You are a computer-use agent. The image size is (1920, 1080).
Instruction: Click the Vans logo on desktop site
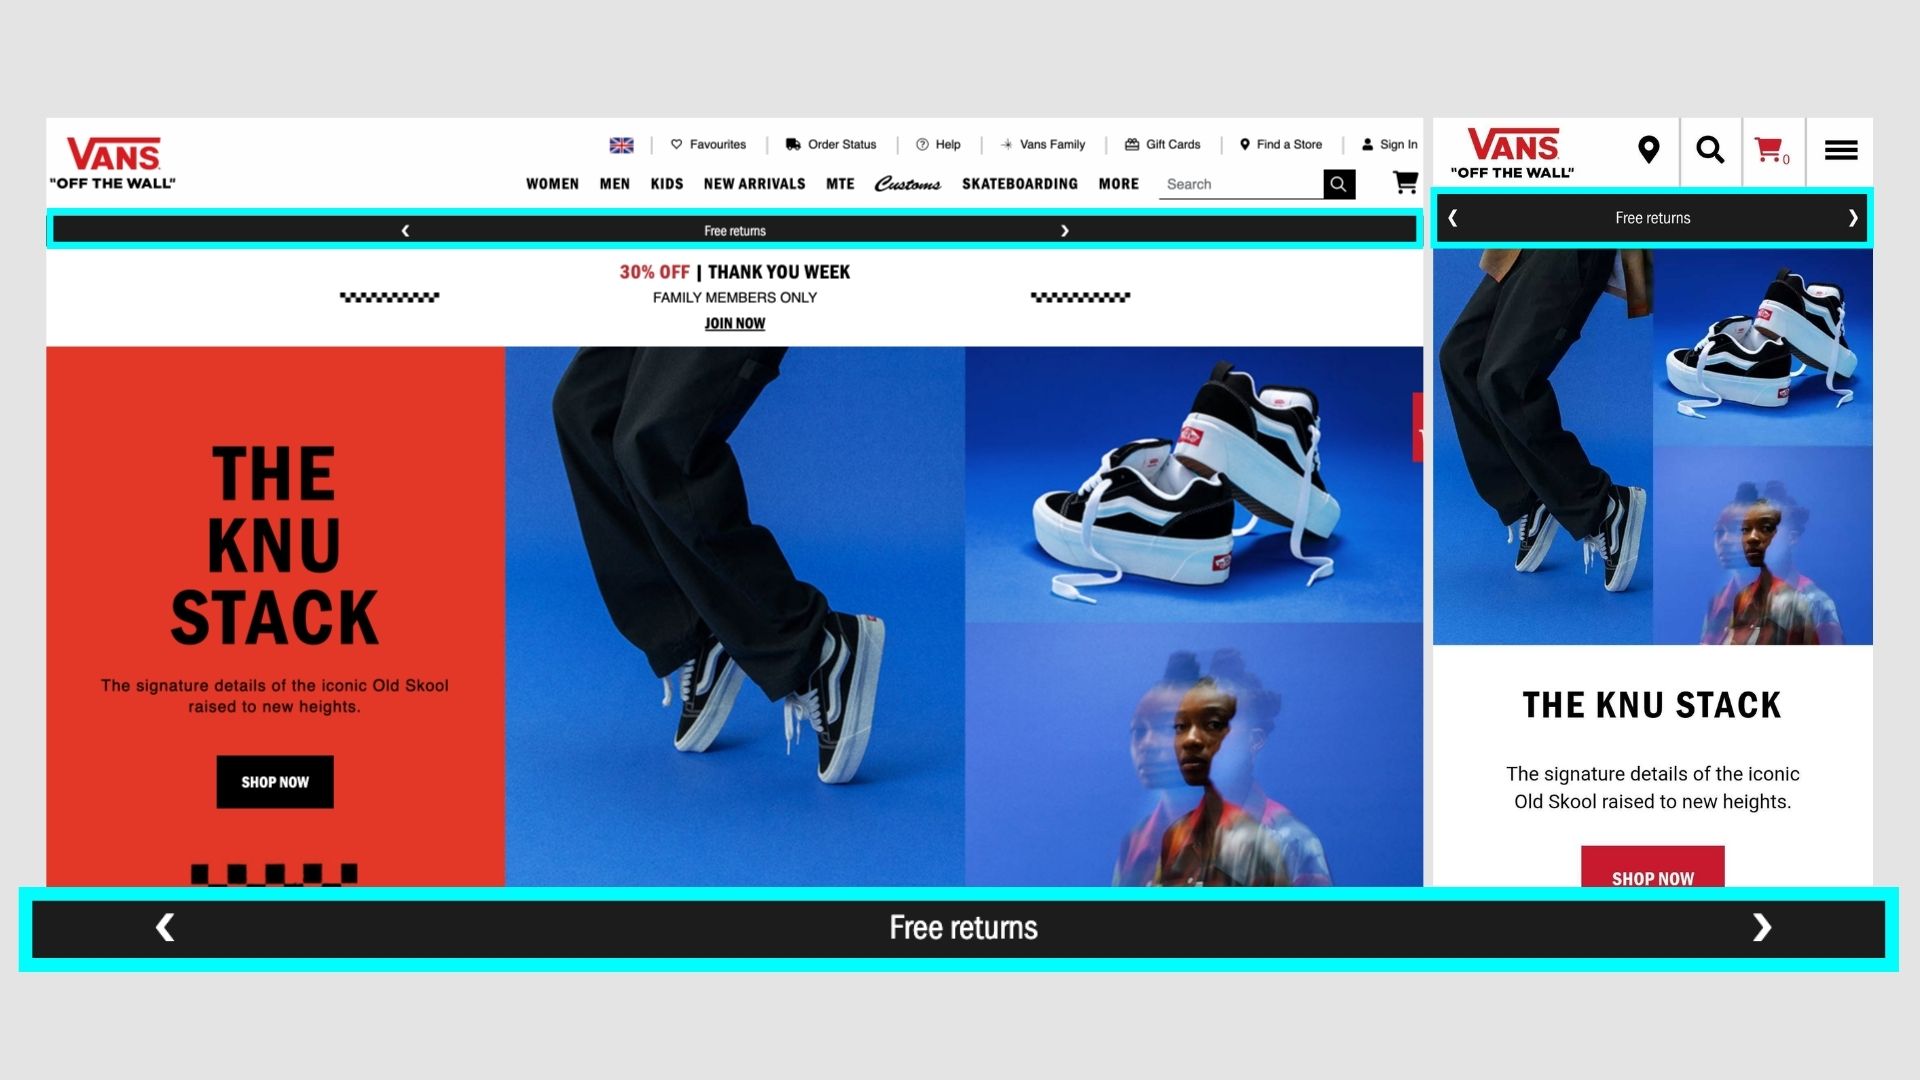(113, 162)
